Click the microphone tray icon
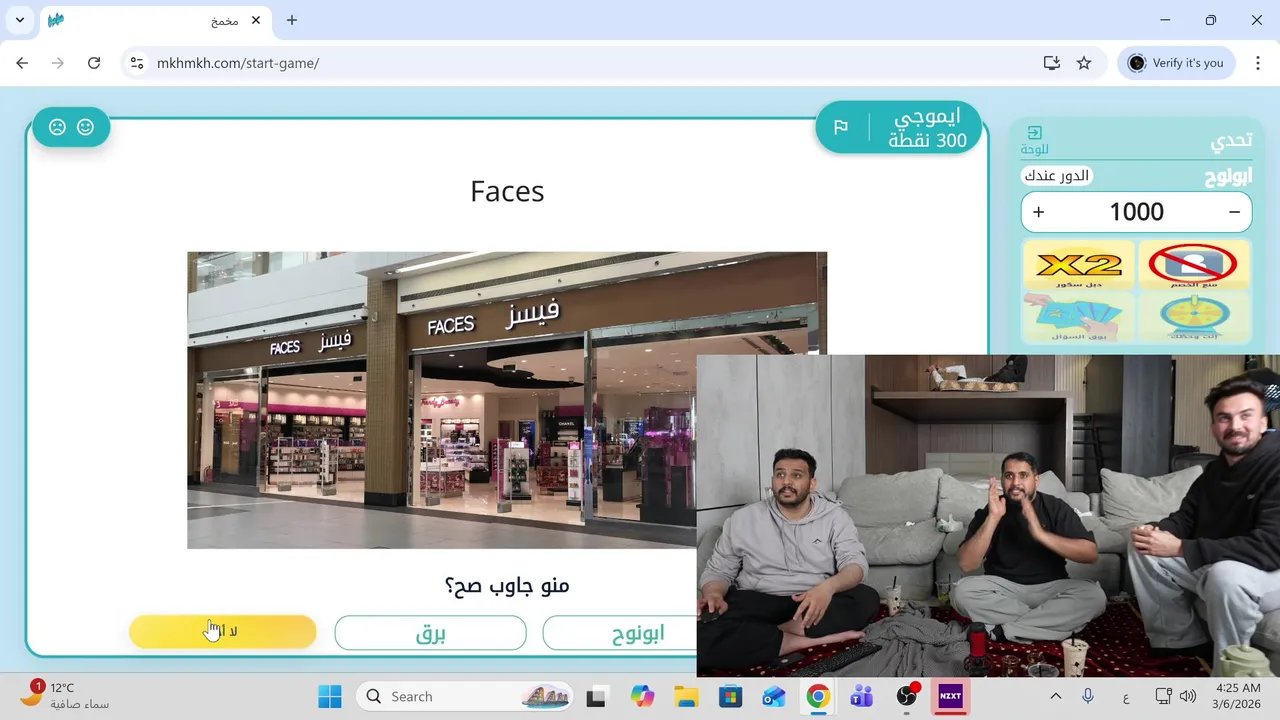The height and width of the screenshot is (720, 1280). 1088,697
